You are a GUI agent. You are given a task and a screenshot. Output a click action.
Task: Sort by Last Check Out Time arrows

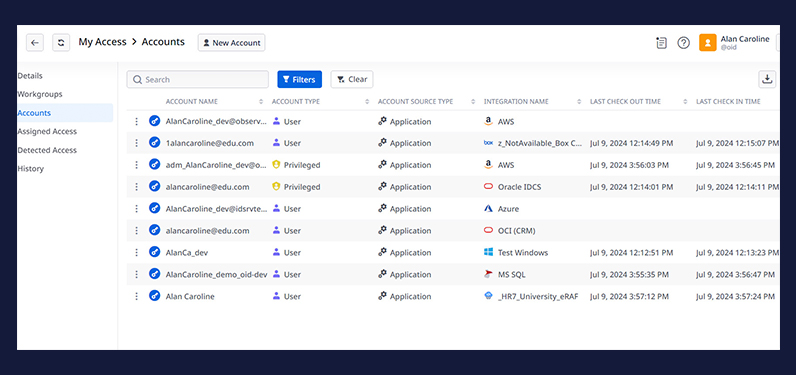pos(685,101)
